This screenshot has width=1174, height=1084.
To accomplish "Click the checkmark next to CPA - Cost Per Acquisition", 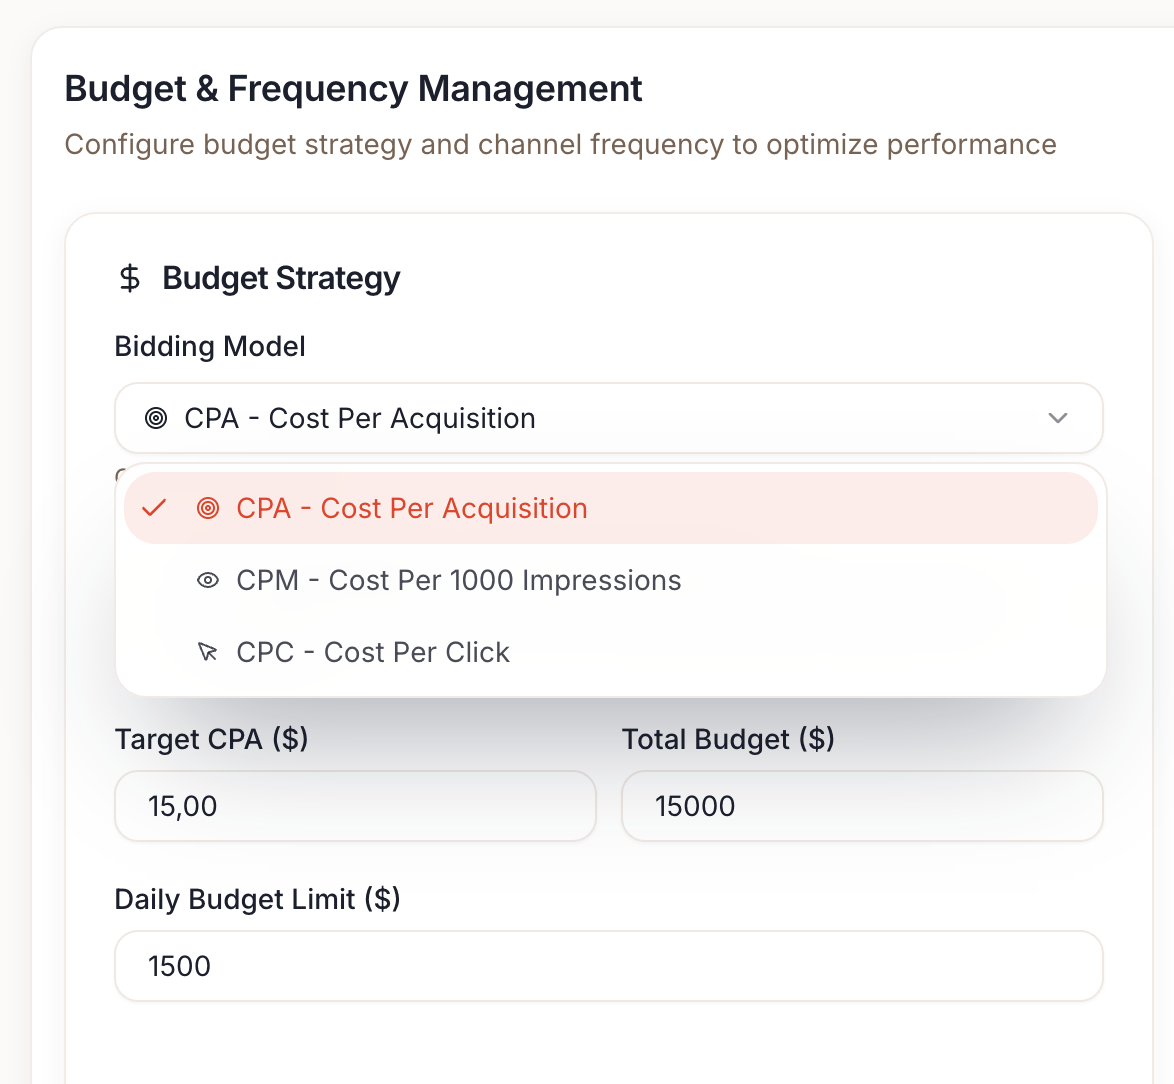I will tap(153, 508).
